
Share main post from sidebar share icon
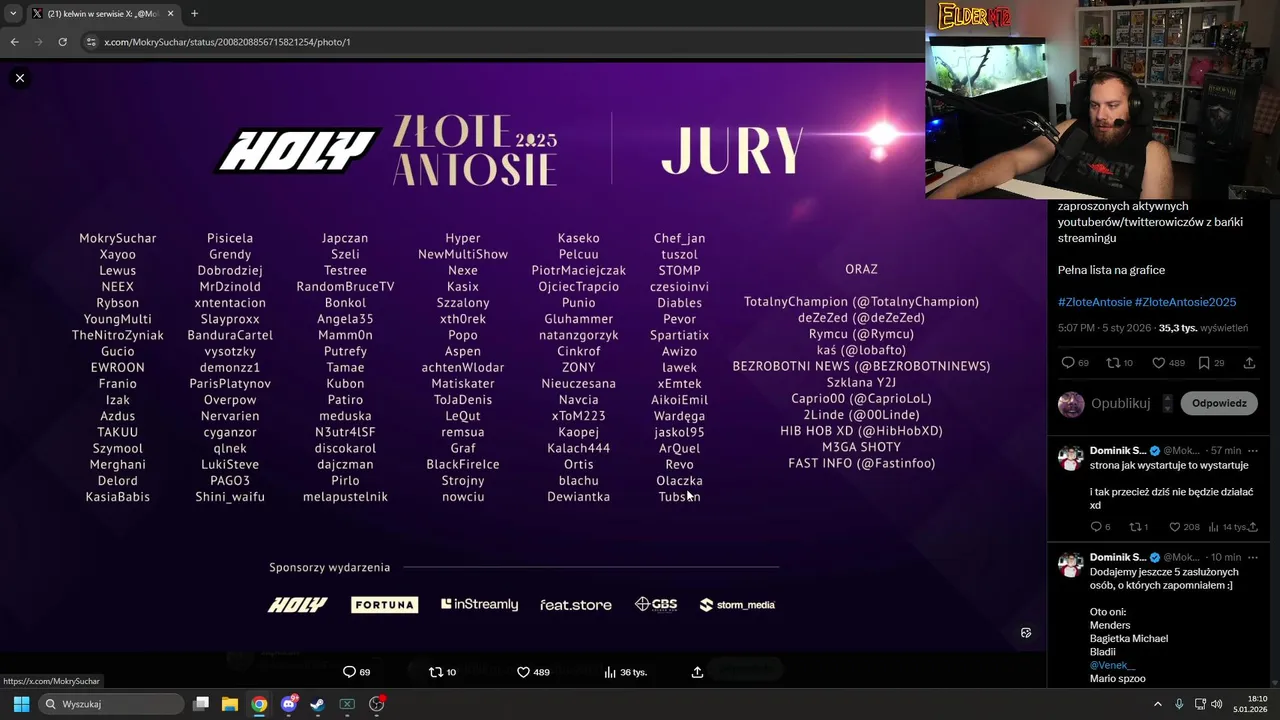coord(1249,363)
